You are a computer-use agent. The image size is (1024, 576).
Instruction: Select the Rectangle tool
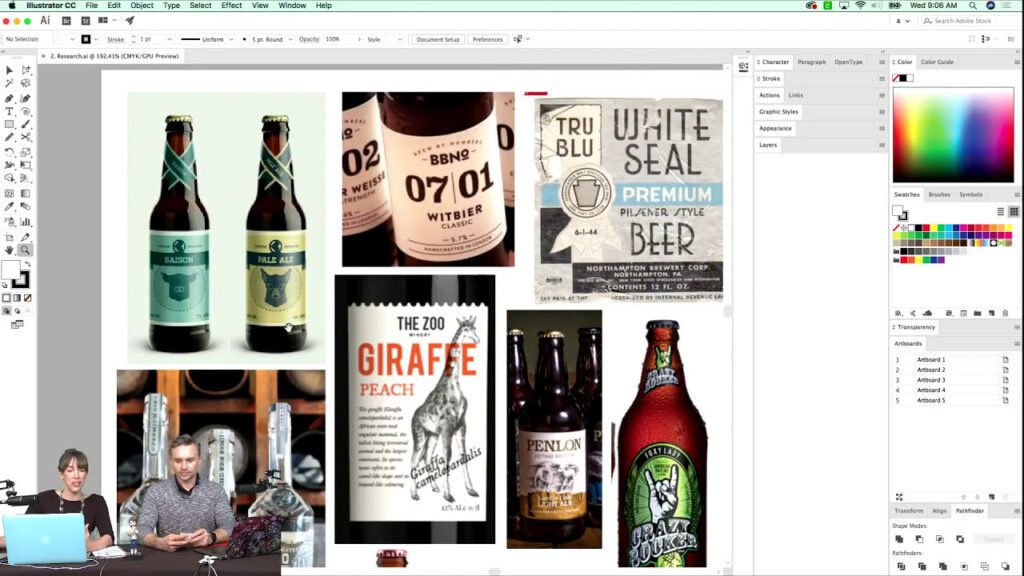9,124
